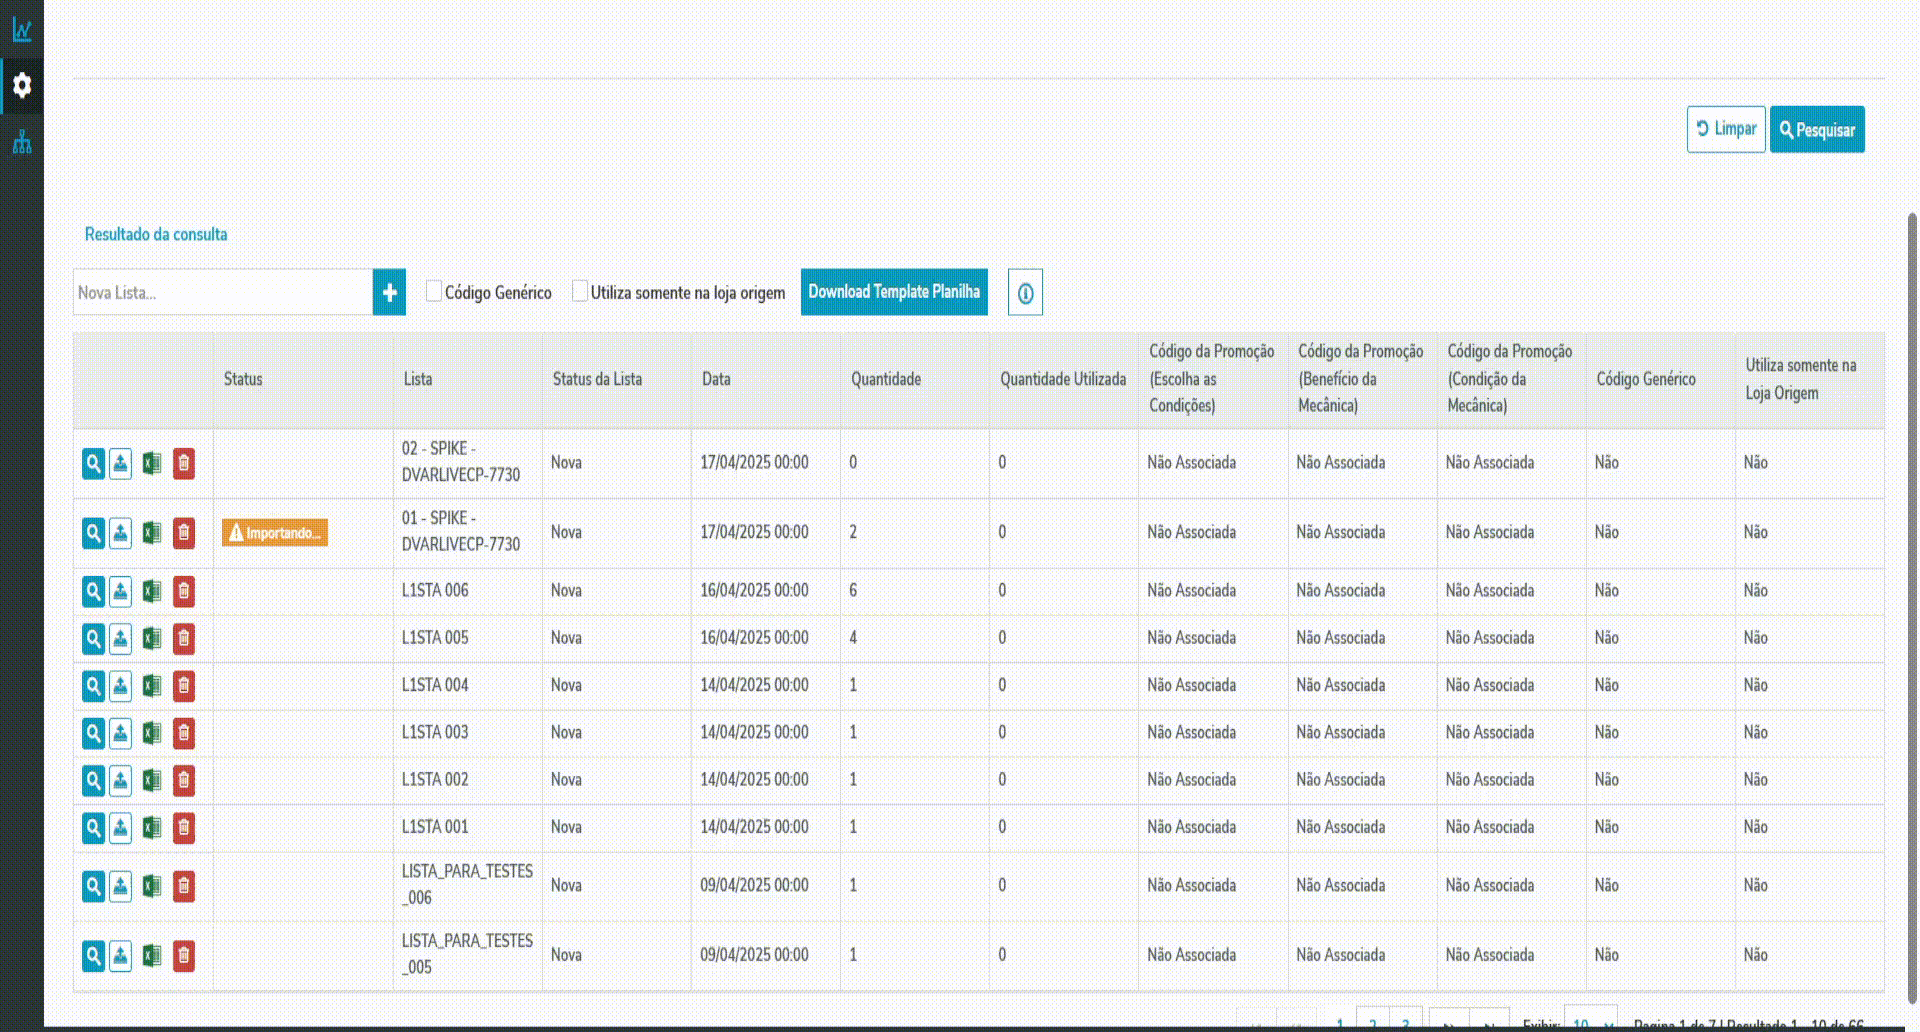Open the settings gear in the sidebar
This screenshot has height=1032, width=1920.
22,85
